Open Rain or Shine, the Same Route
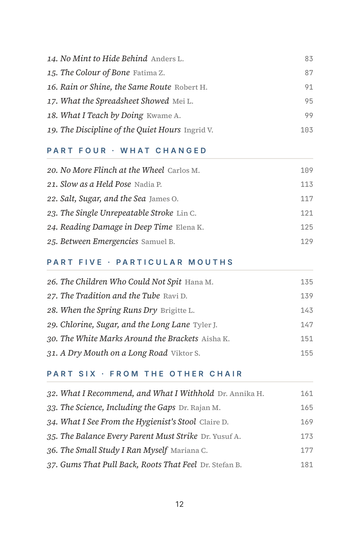360x540 pixels. pos(179,87)
